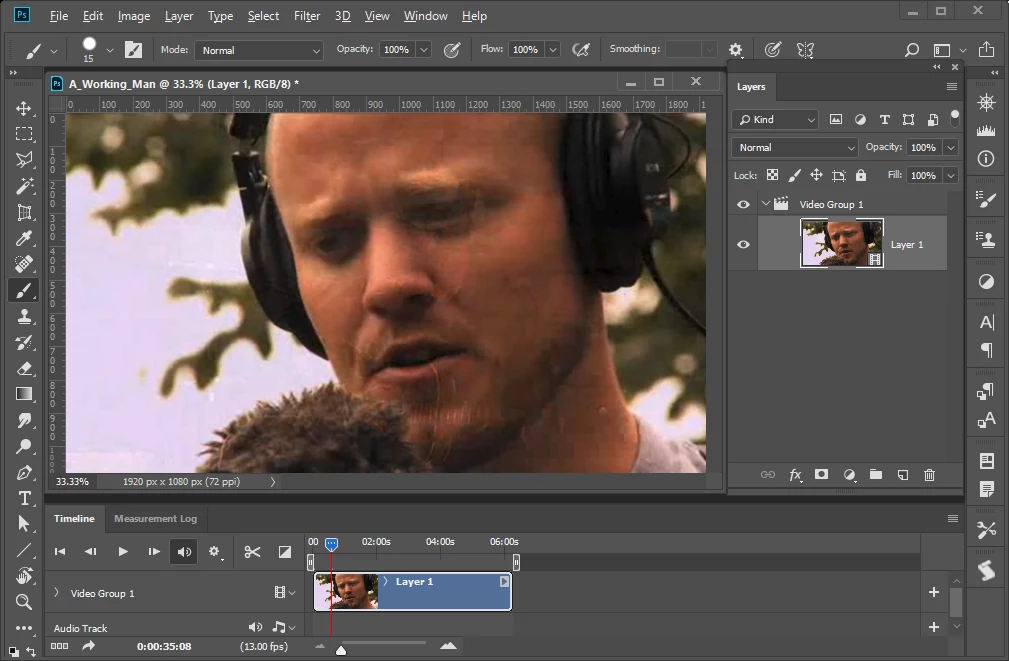Select the Smudge tool
The width and height of the screenshot is (1009, 661).
pyautogui.click(x=24, y=420)
